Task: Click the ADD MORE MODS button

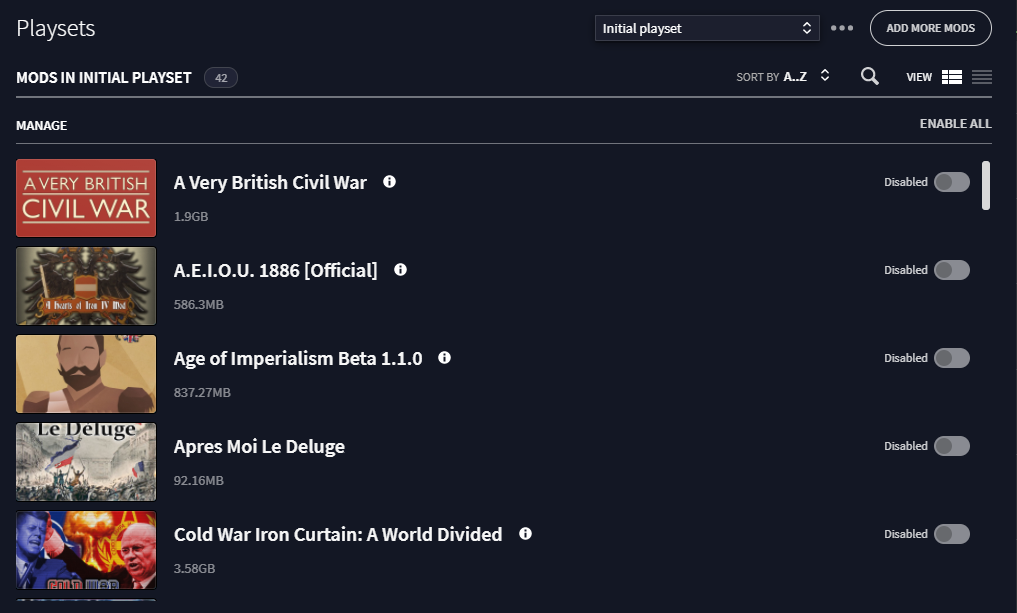Action: pyautogui.click(x=930, y=28)
